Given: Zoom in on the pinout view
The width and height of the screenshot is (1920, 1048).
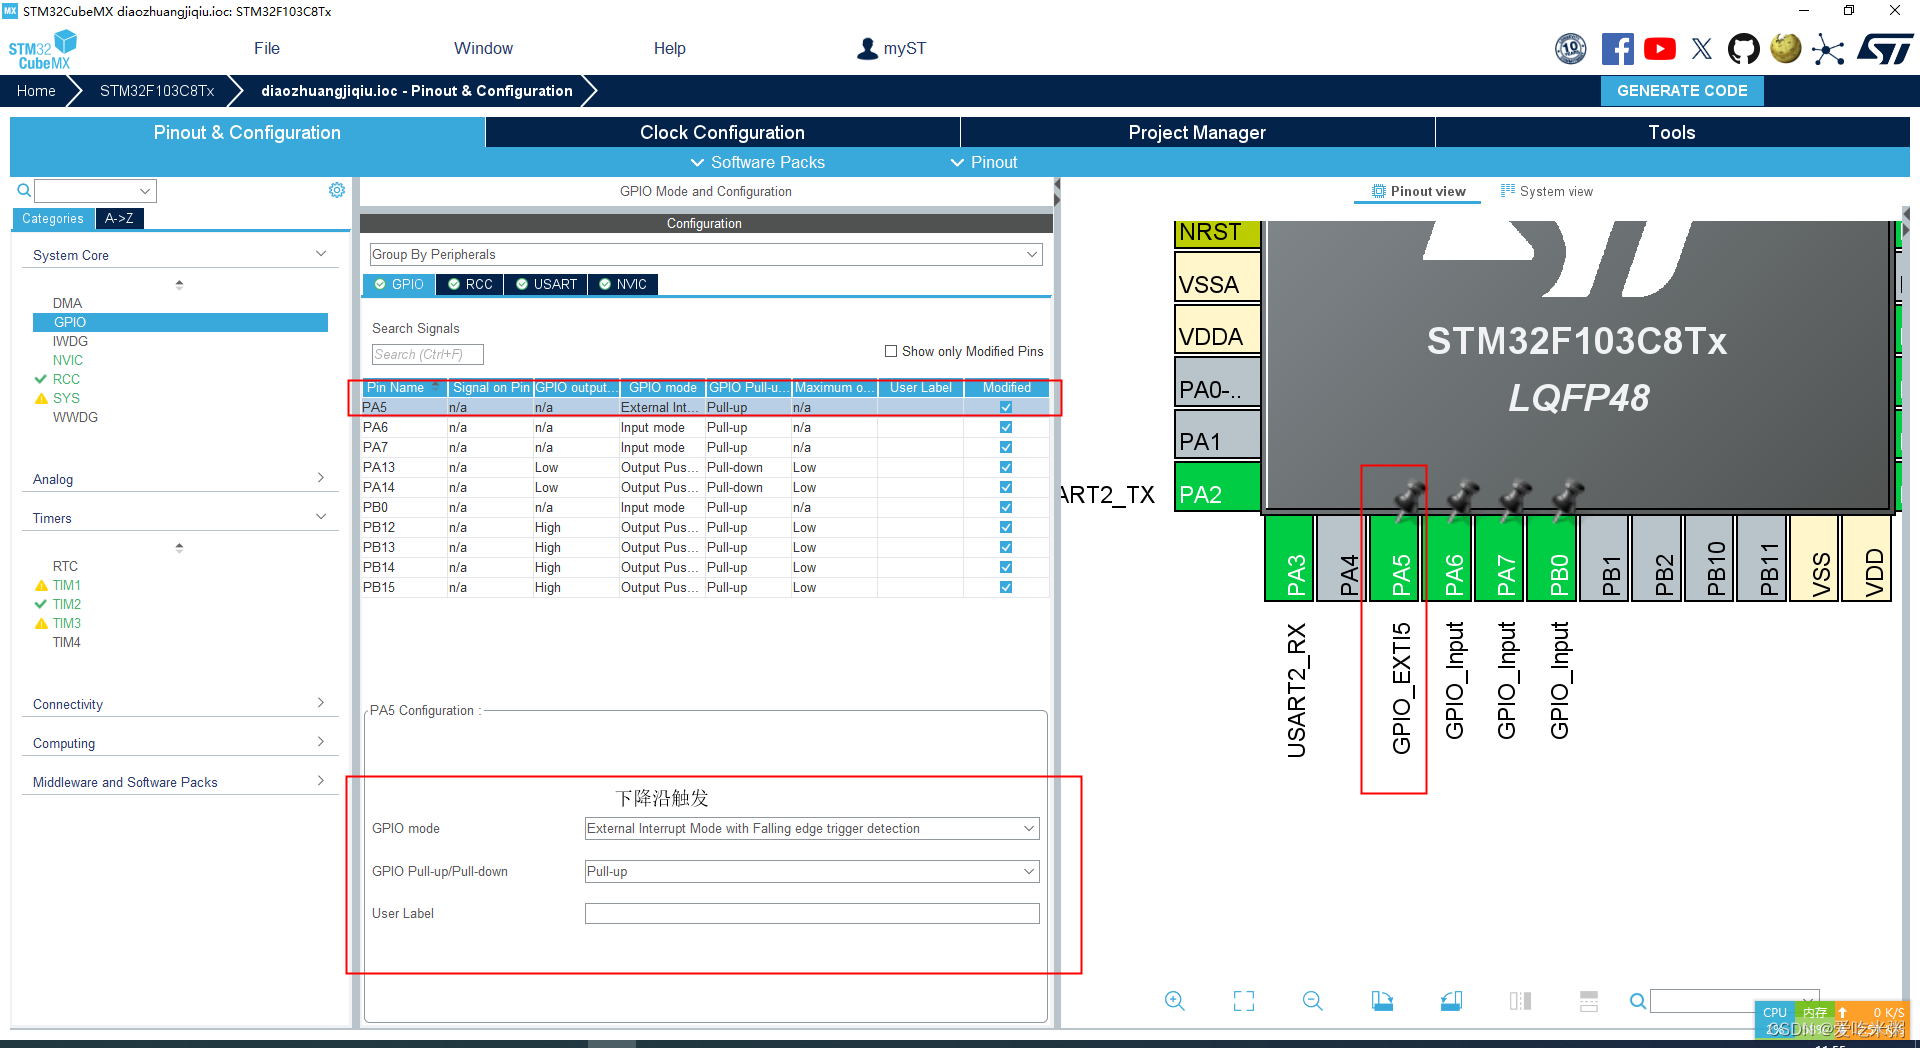Looking at the screenshot, I should click(1175, 1001).
